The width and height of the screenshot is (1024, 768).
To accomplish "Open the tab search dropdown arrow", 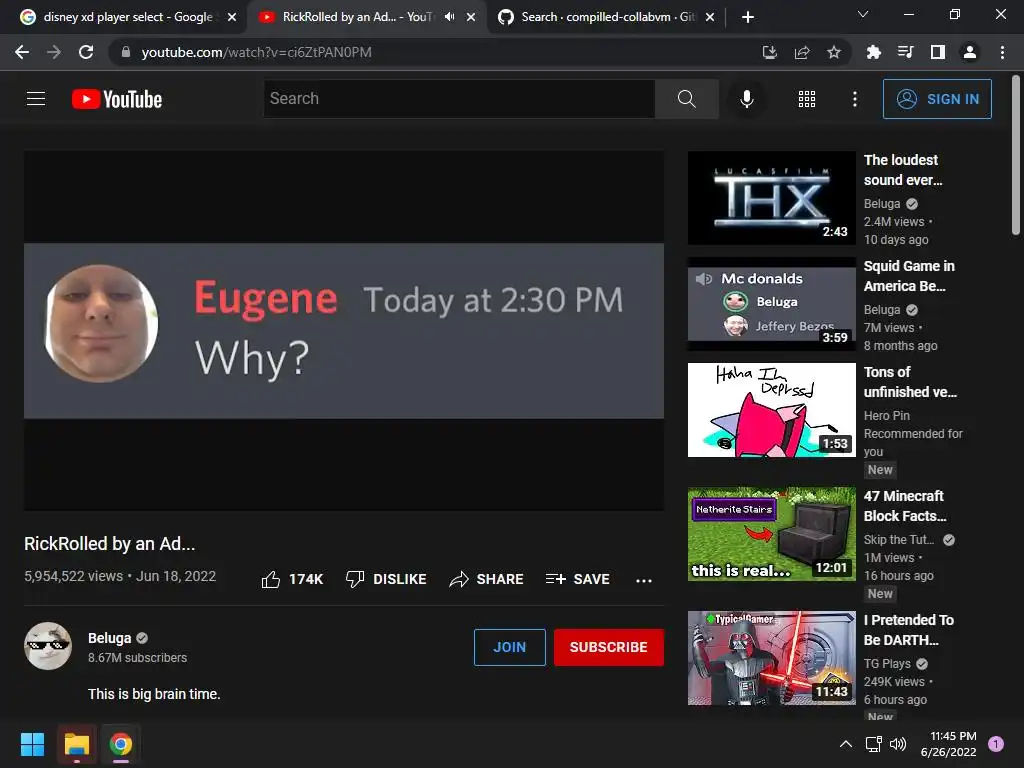I will click(x=863, y=14).
